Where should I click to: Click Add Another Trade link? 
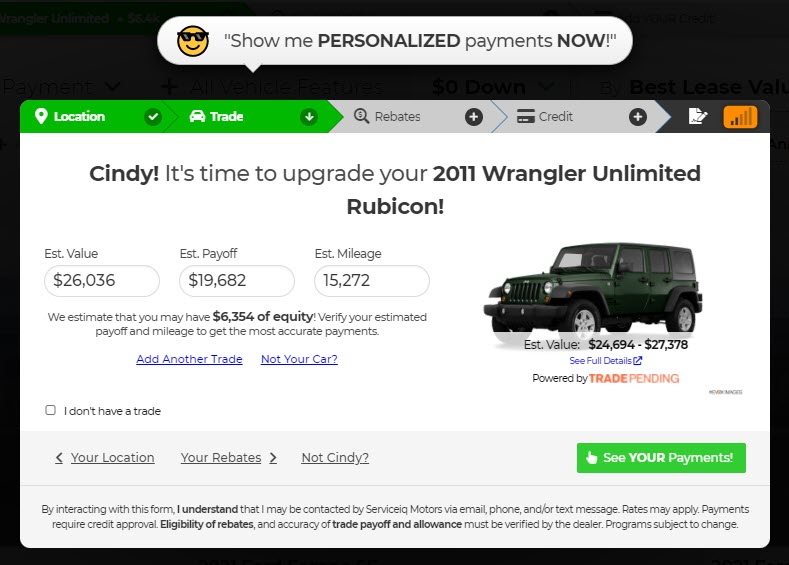[189, 359]
